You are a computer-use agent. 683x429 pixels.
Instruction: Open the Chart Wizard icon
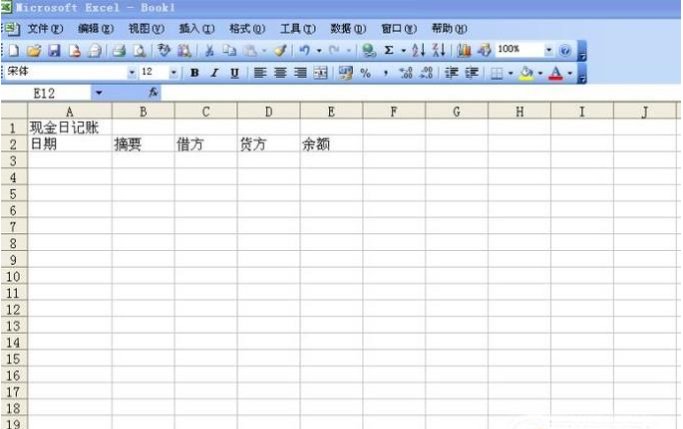tap(463, 51)
